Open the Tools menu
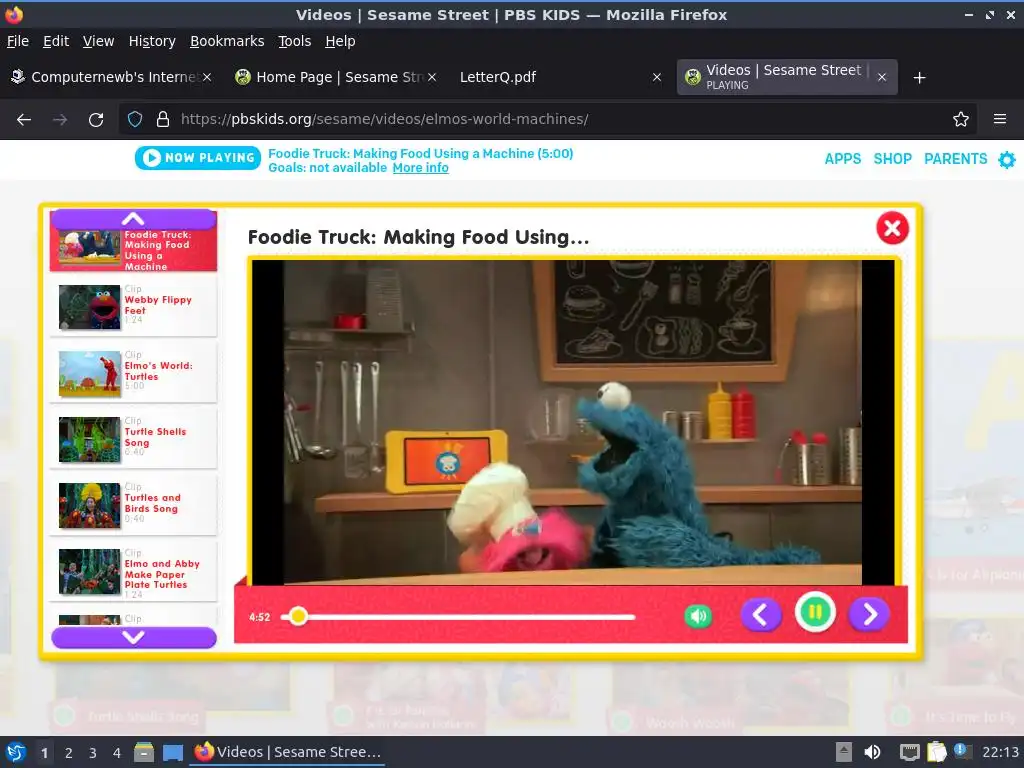The width and height of the screenshot is (1024, 768). 295,41
